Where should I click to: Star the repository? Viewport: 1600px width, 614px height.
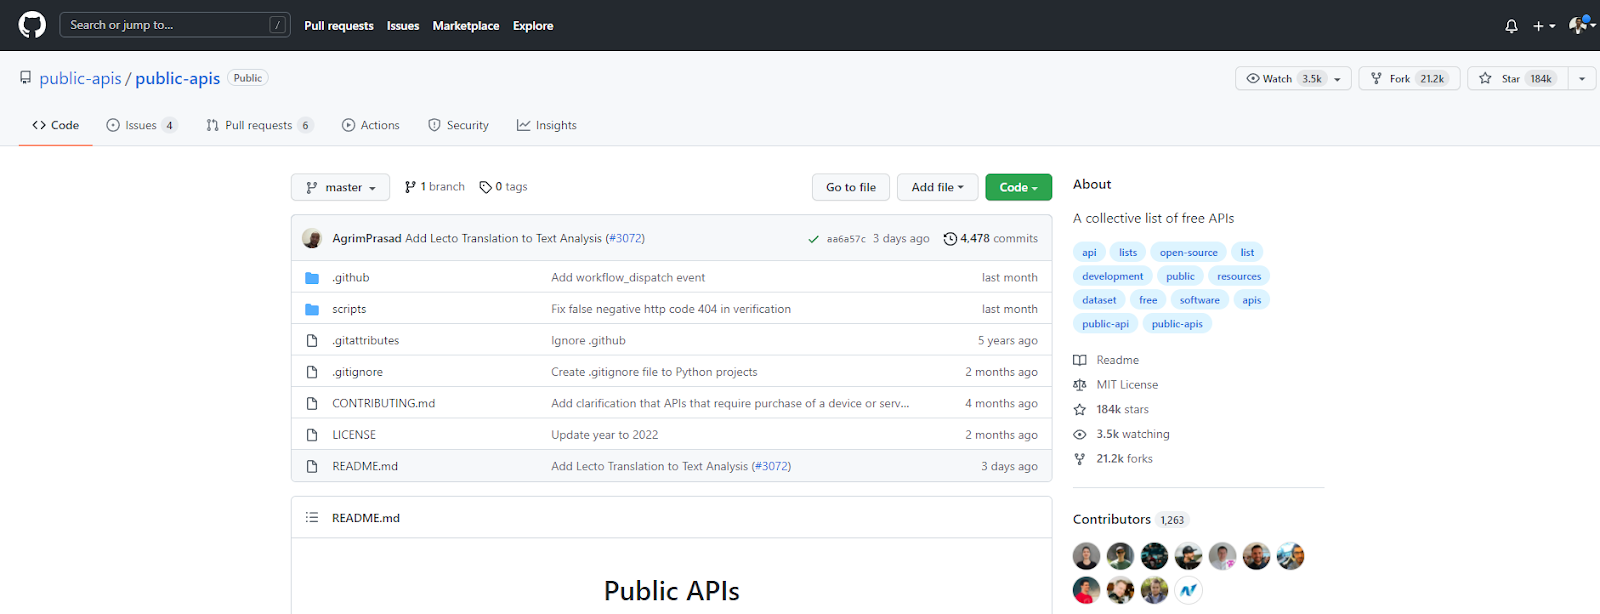tap(1516, 78)
